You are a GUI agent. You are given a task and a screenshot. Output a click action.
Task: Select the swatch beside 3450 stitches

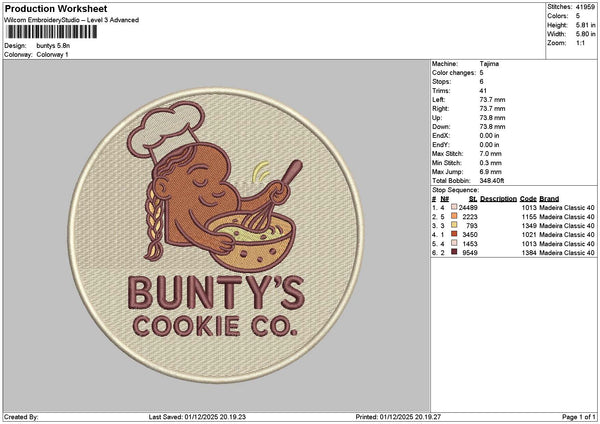(454, 234)
